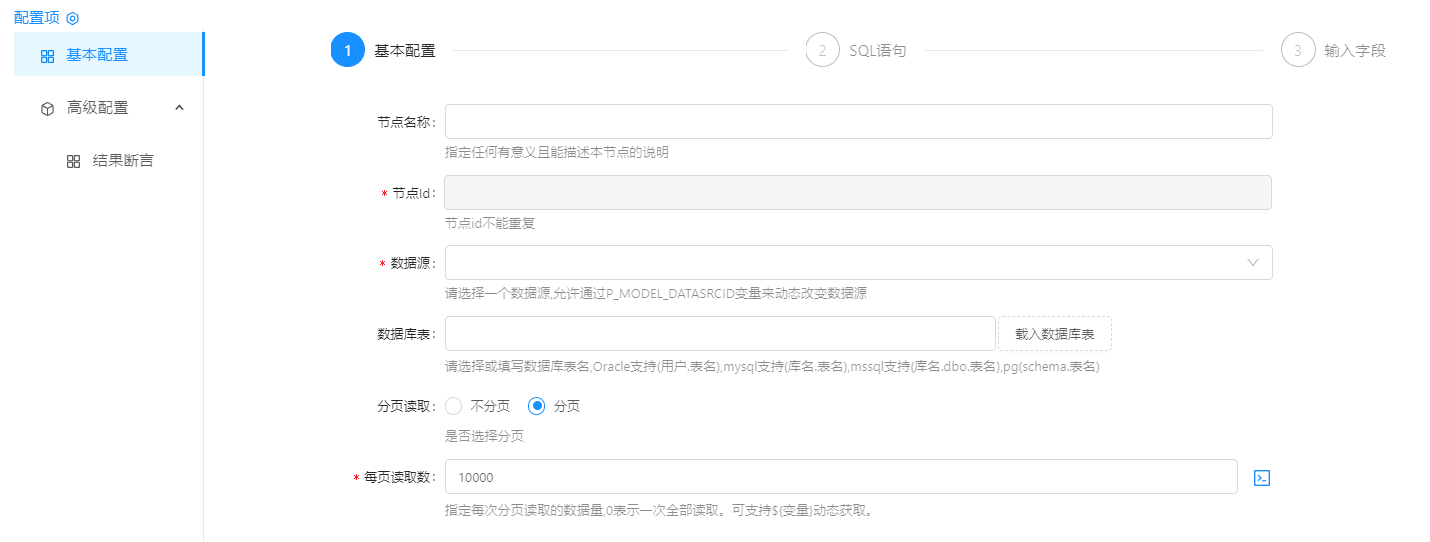Click the terminal icon next to 每页读取数
This screenshot has width=1430, height=542.
point(1262,478)
